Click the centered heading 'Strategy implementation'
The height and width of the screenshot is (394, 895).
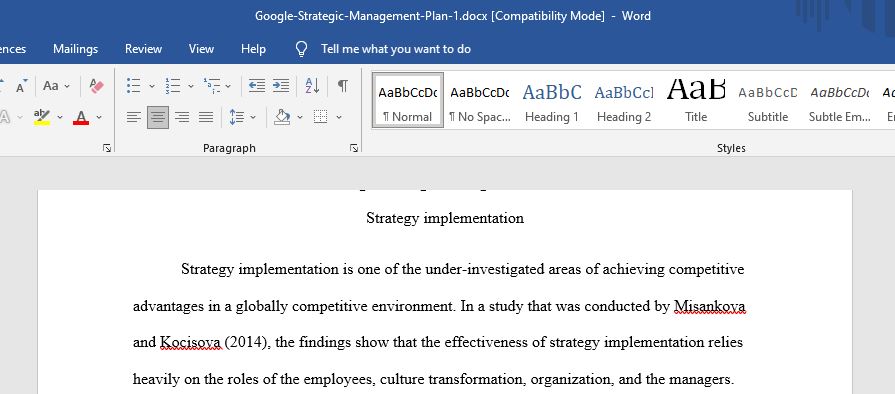click(445, 218)
